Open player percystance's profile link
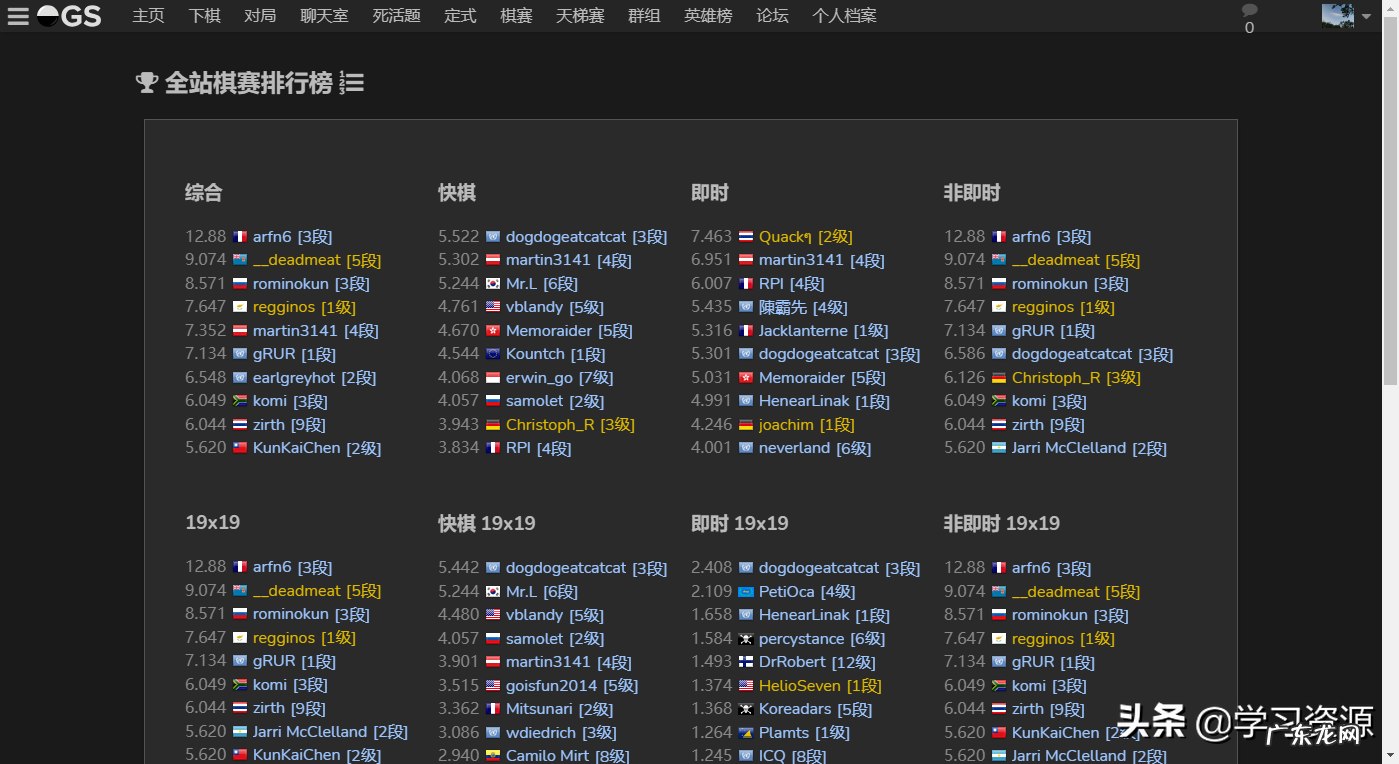 (822, 639)
